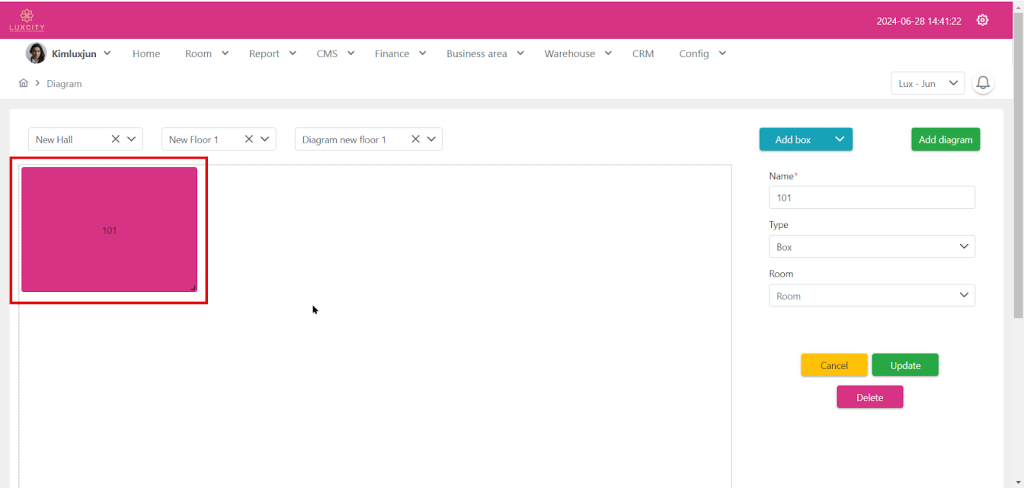Click the Kimluxjun user avatar

point(36,54)
